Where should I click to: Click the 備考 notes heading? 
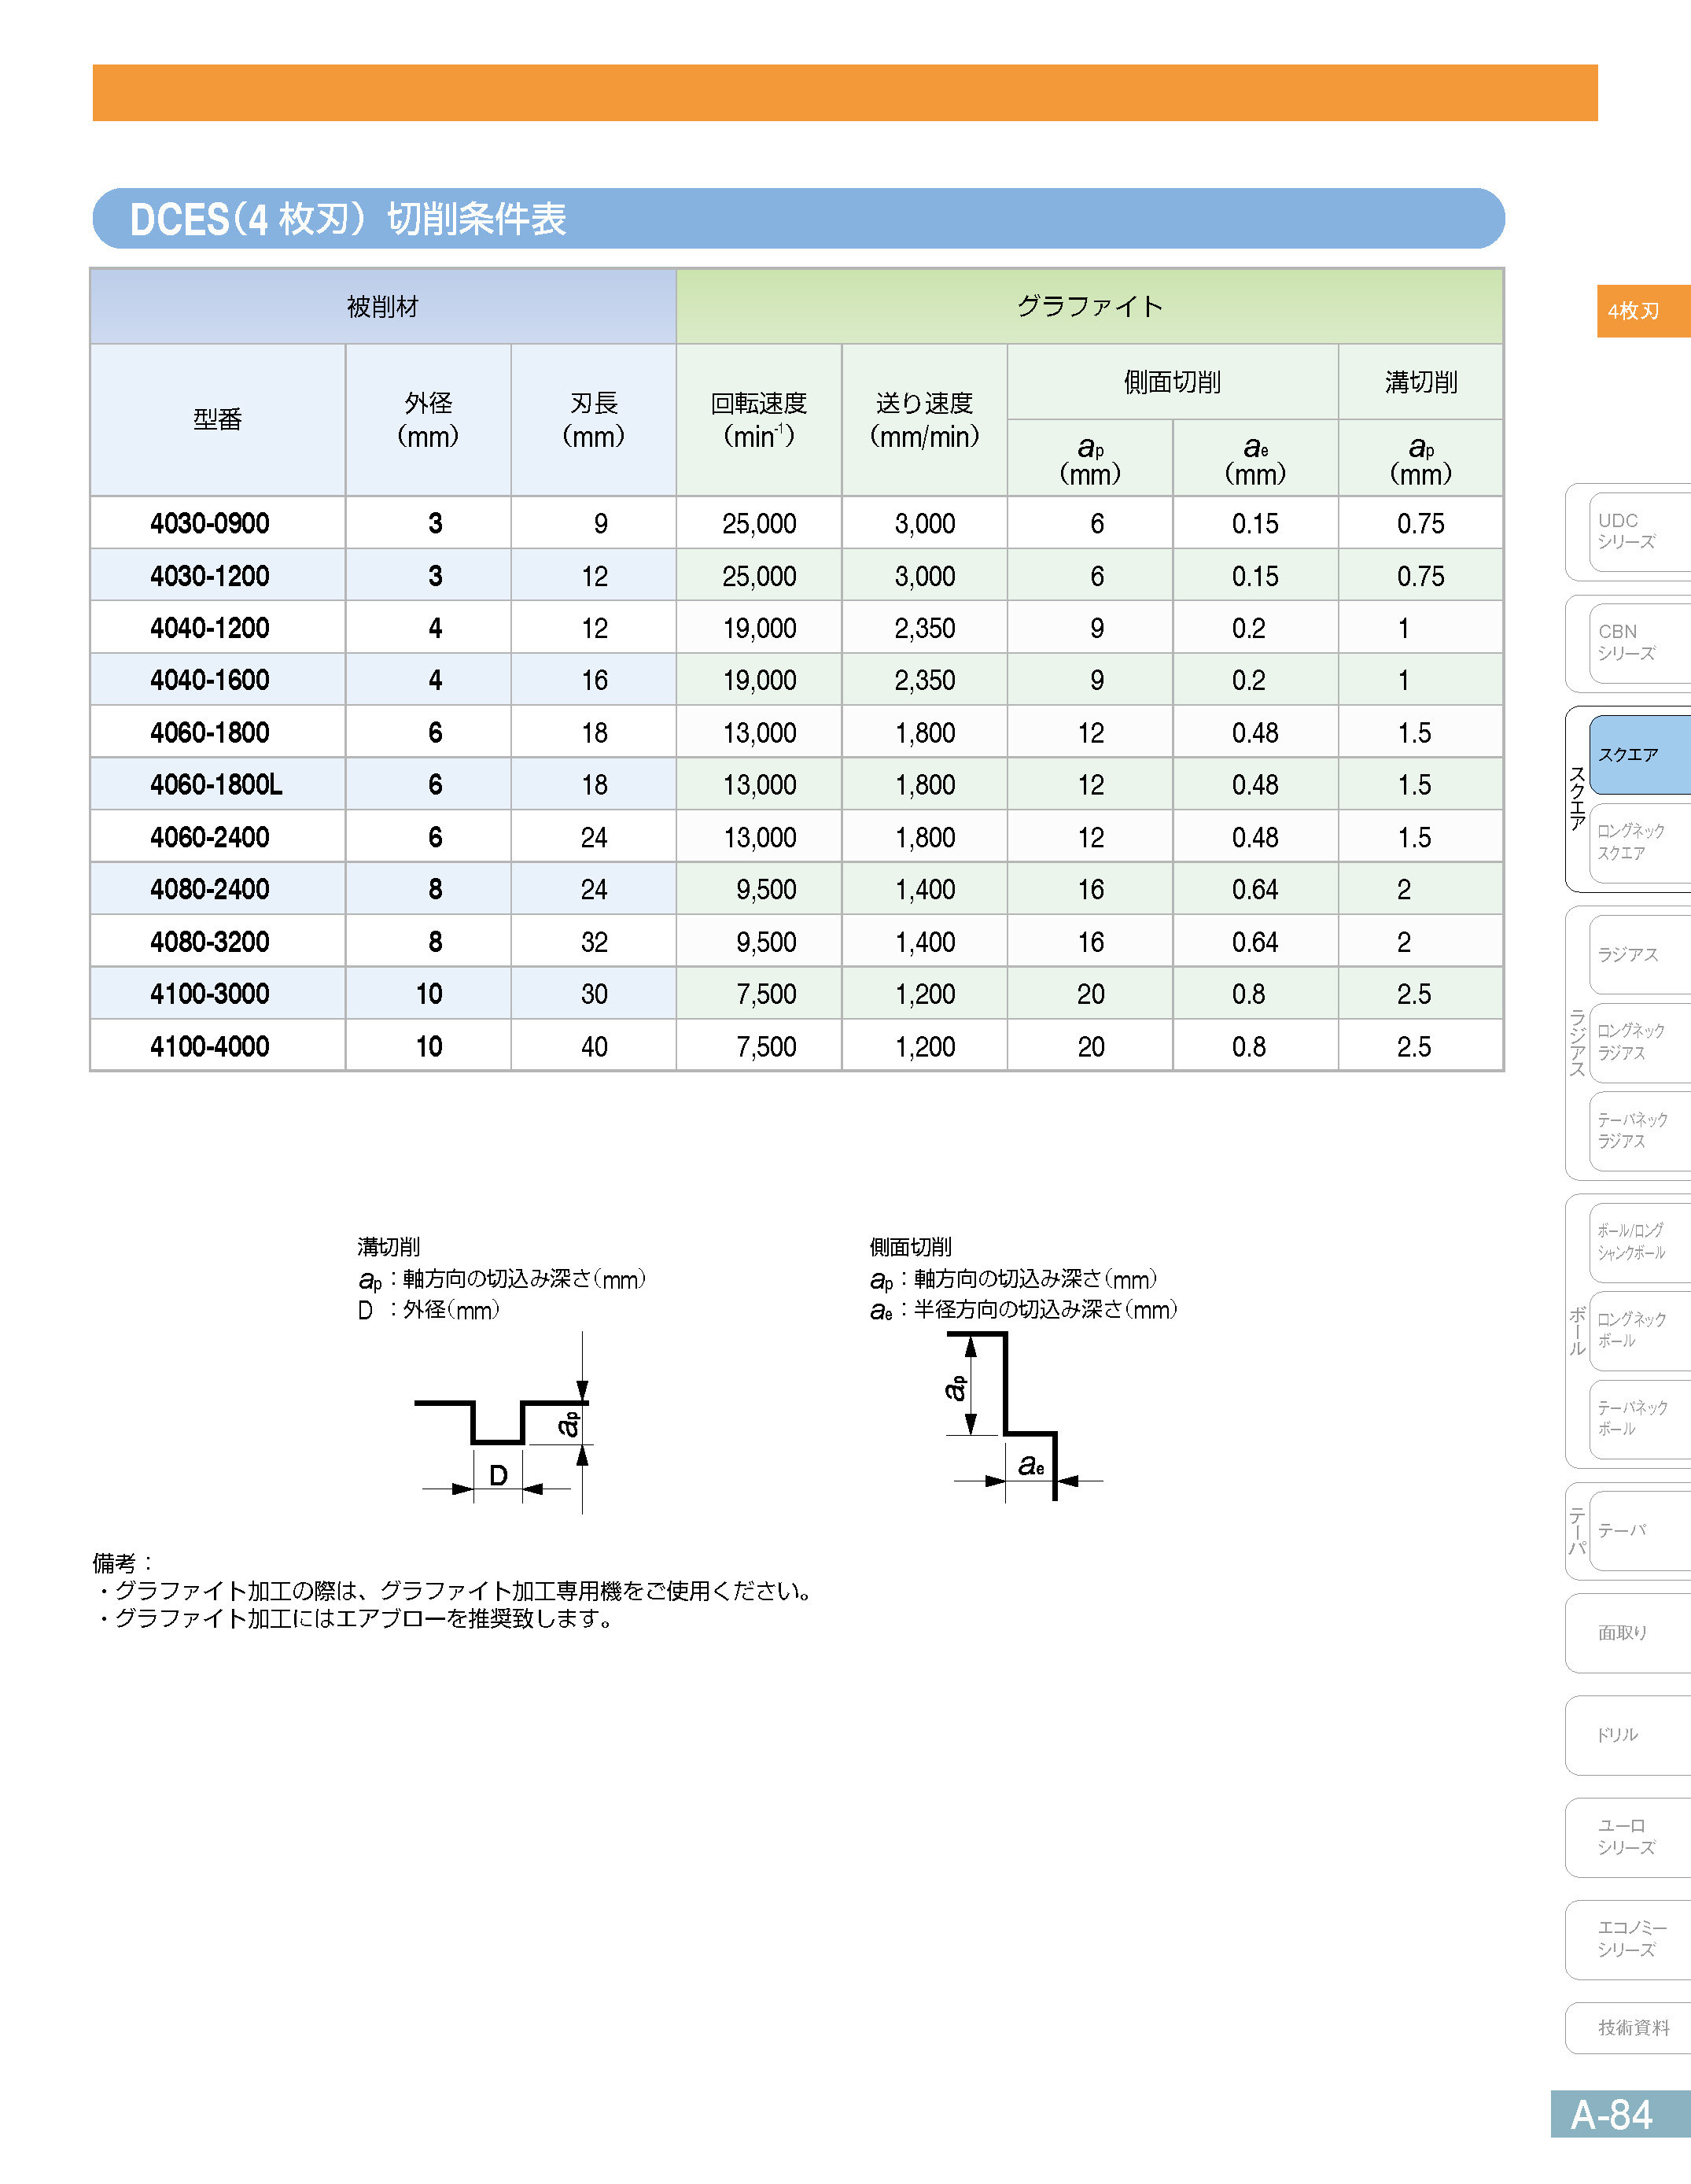[x=122, y=1562]
